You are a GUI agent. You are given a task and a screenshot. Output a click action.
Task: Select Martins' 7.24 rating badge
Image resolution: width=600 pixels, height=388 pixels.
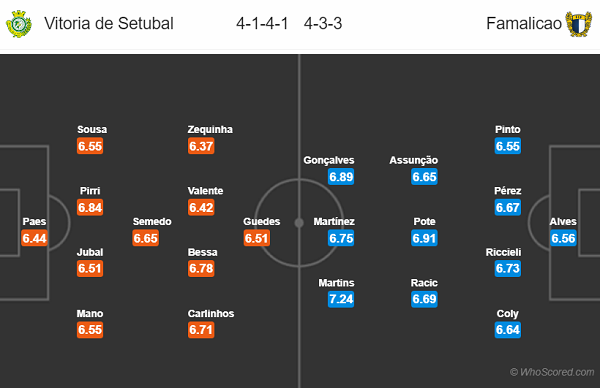point(341,299)
